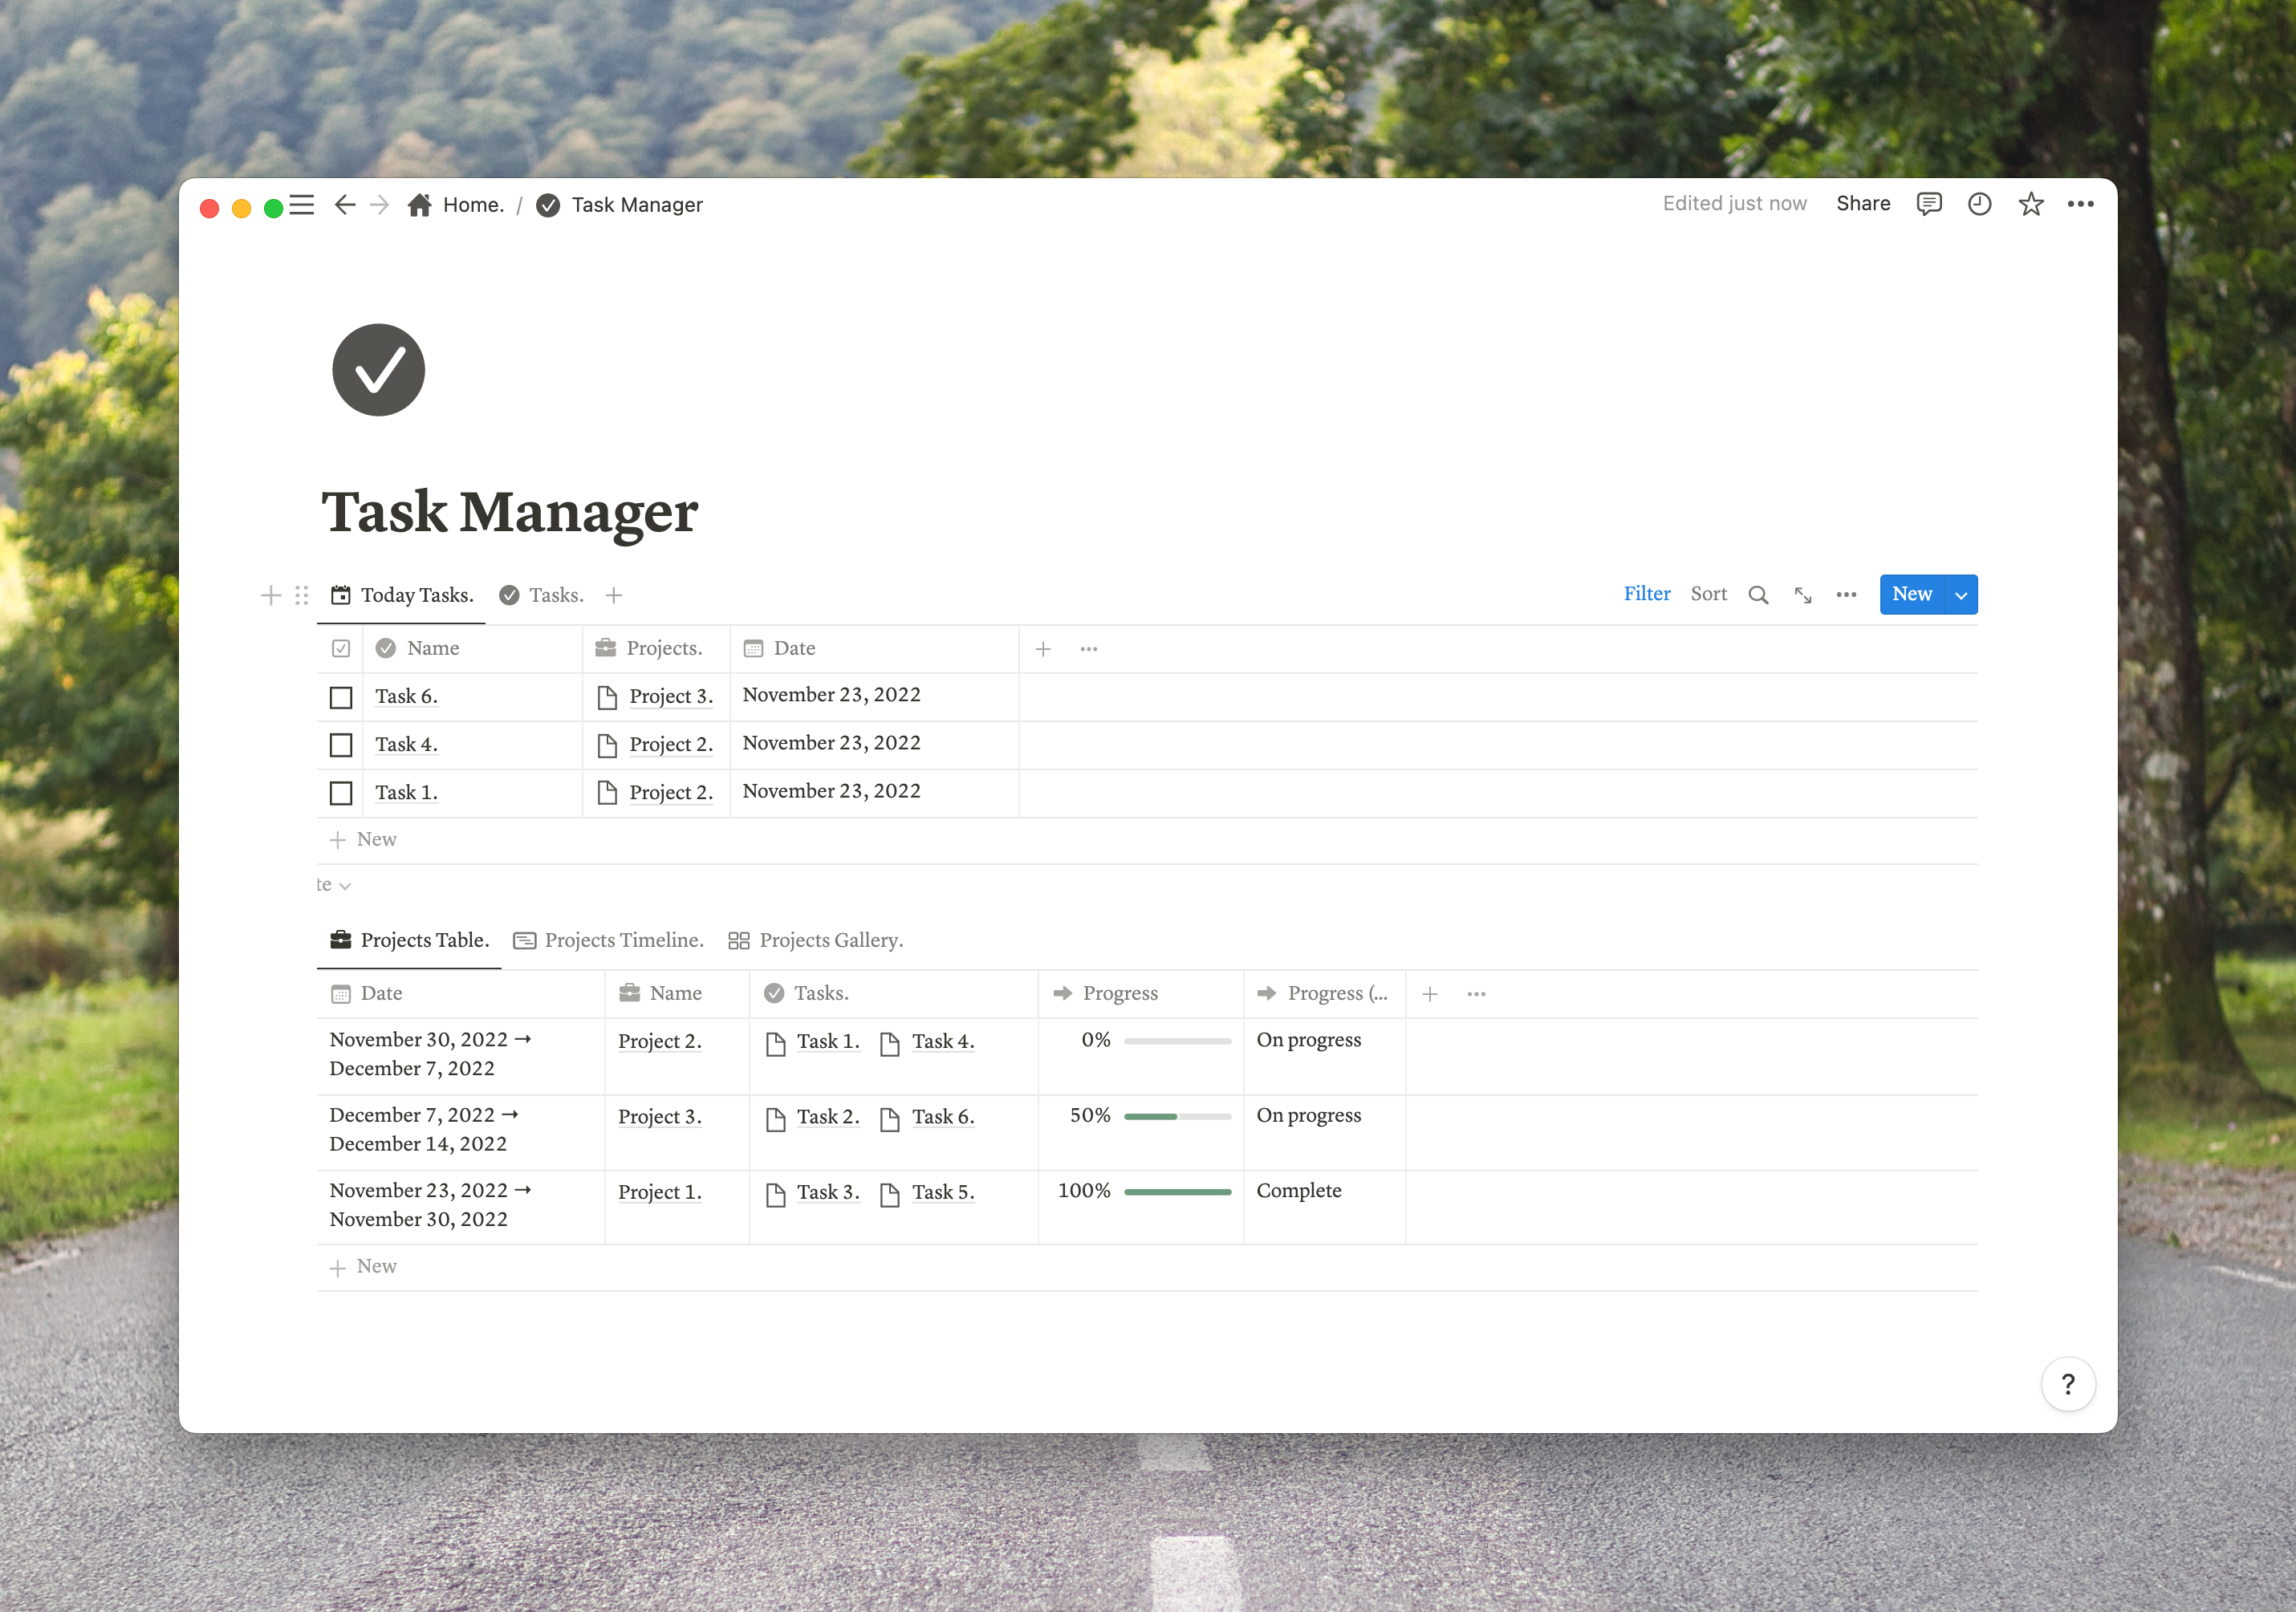Open the database view options menu

[1846, 595]
